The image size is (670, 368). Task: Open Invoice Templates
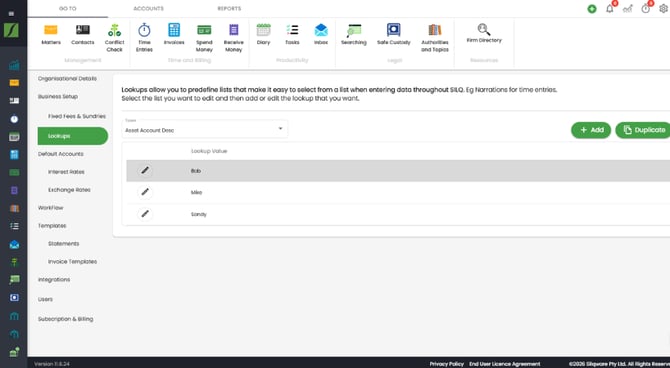pos(72,262)
